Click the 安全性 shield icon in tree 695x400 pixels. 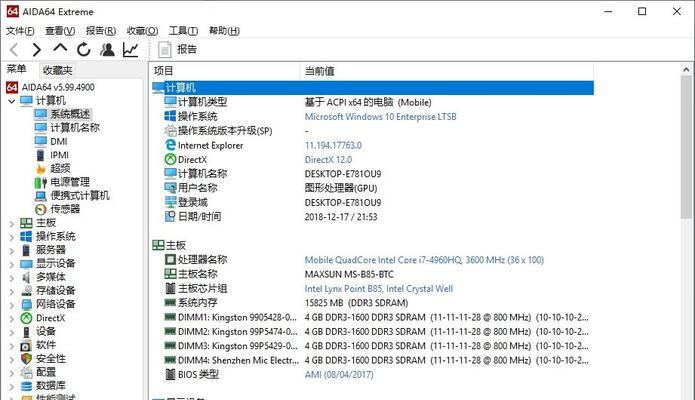26,359
